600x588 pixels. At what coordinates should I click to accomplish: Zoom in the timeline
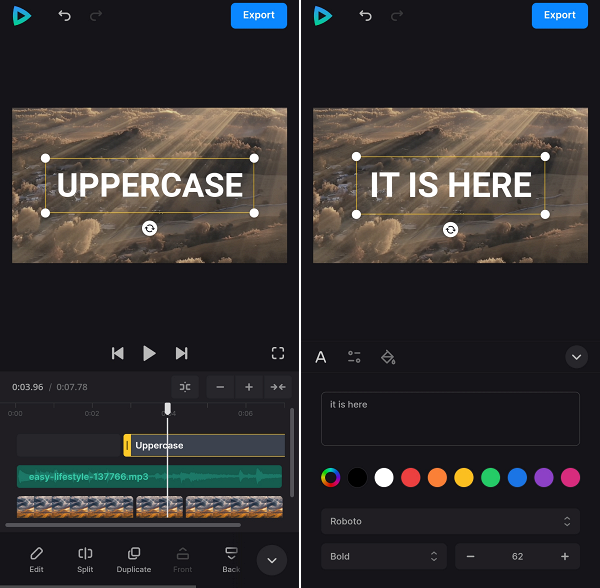249,387
